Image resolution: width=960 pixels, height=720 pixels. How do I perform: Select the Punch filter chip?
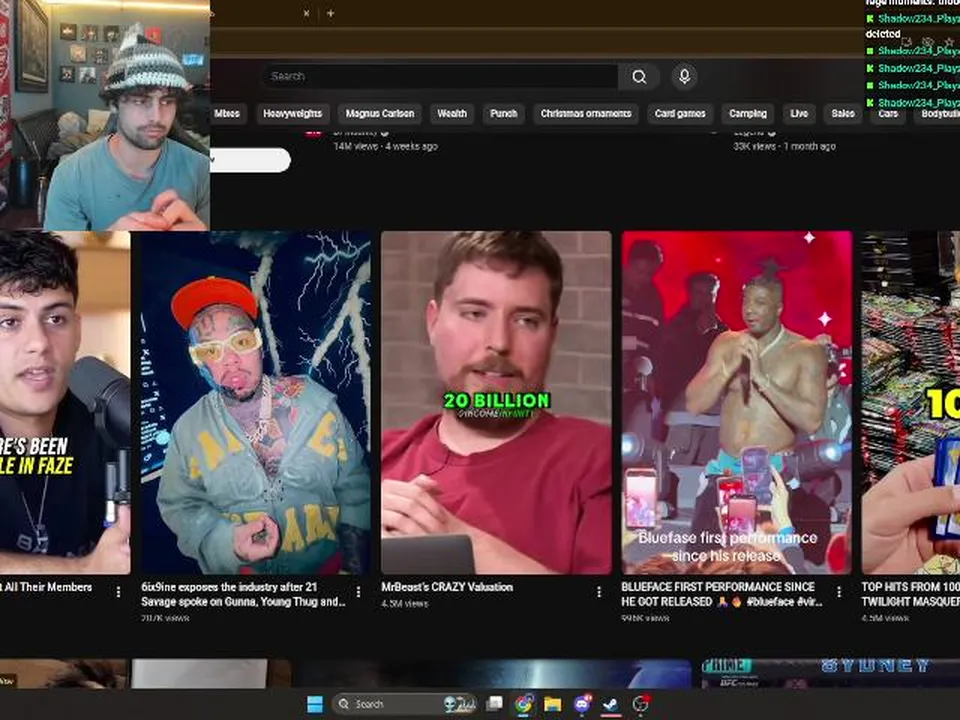coord(503,113)
